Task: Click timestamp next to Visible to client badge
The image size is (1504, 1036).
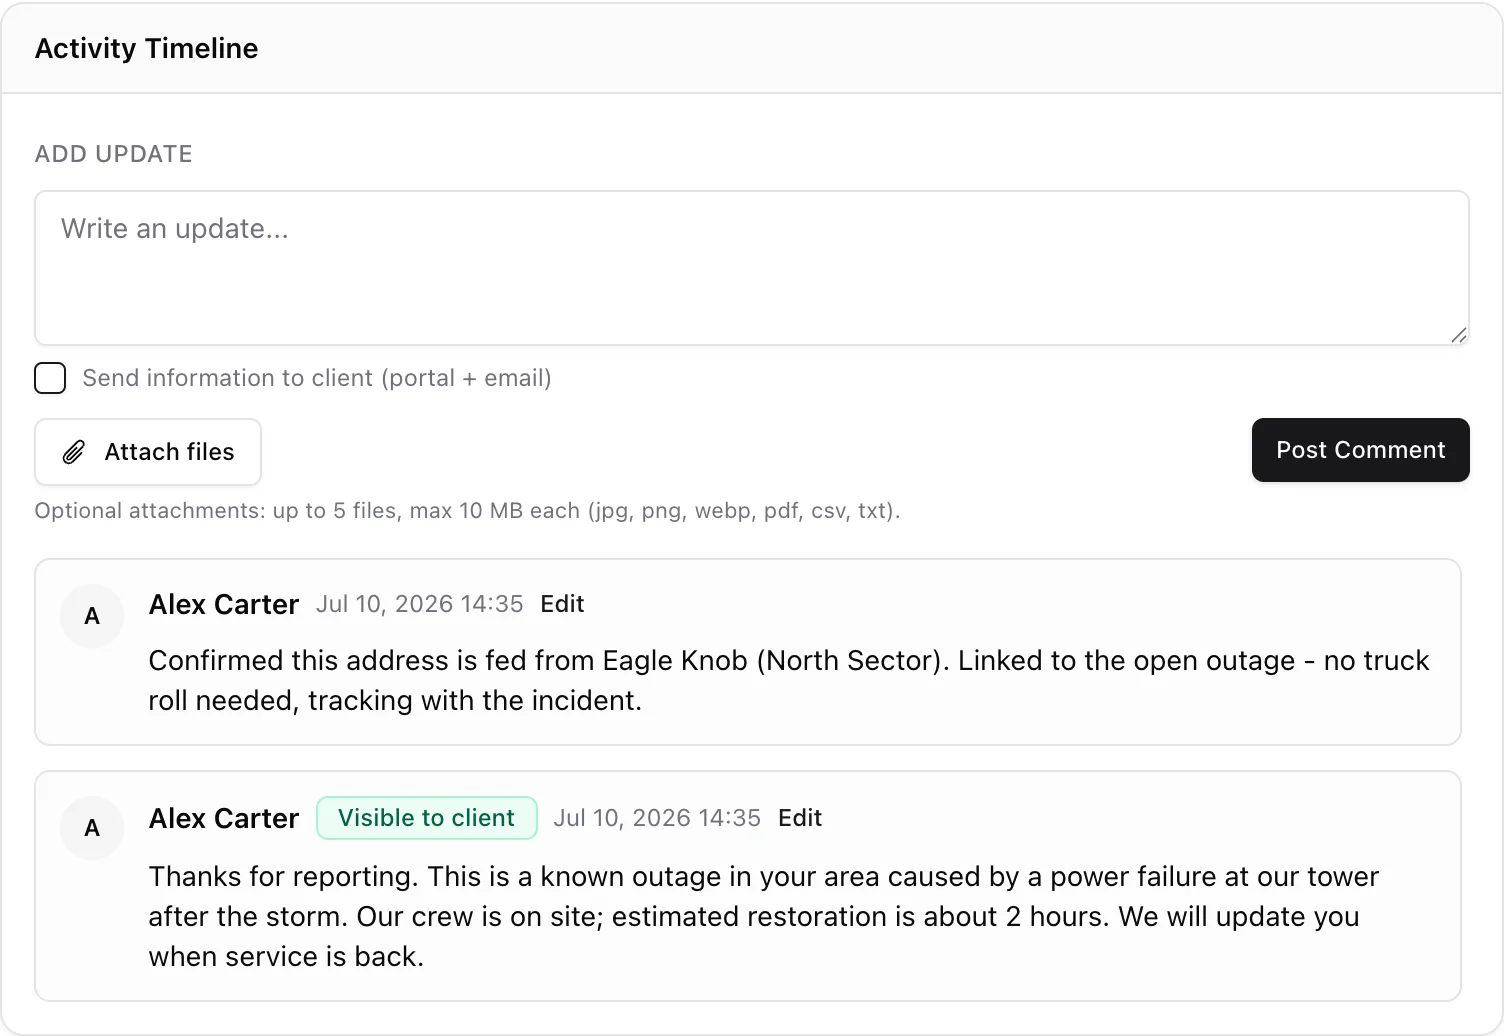Action: [657, 818]
